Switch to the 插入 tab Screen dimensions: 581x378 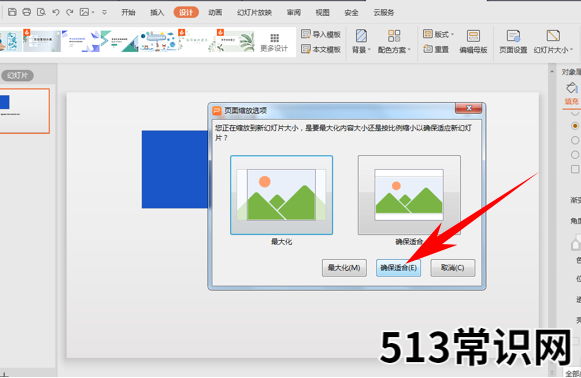pyautogui.click(x=157, y=13)
